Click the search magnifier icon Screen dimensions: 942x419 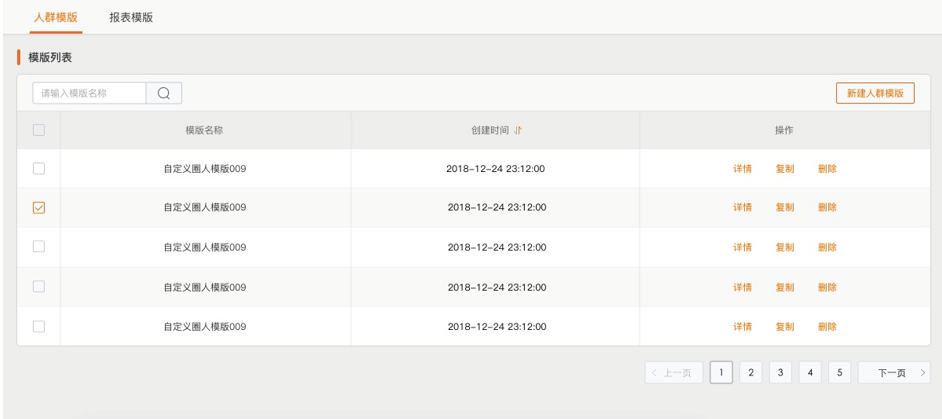tap(163, 93)
